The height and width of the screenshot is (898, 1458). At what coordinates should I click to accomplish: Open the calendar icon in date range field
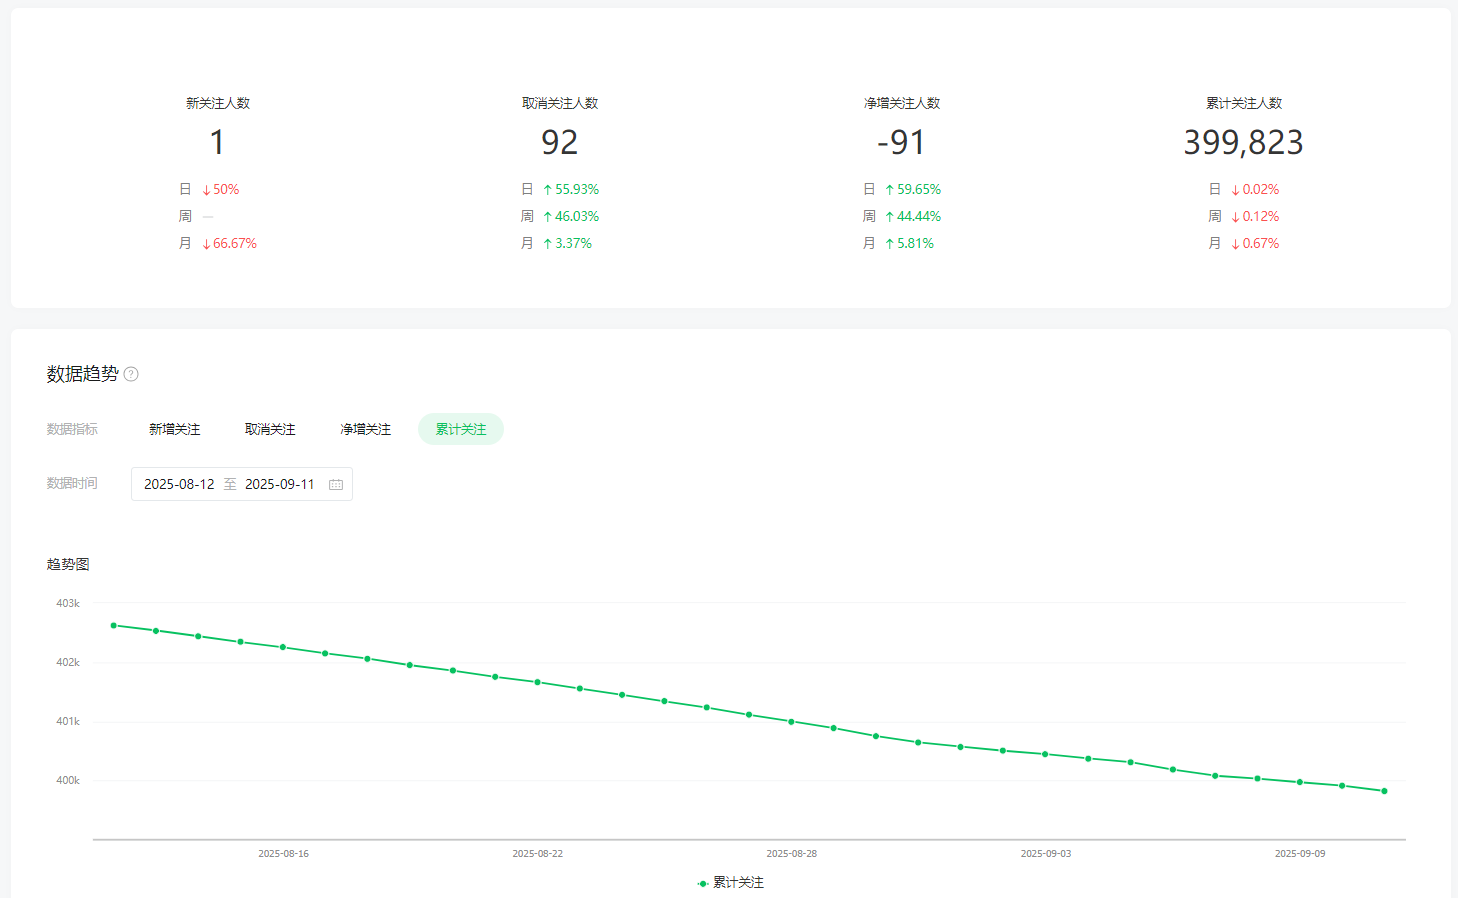click(336, 484)
